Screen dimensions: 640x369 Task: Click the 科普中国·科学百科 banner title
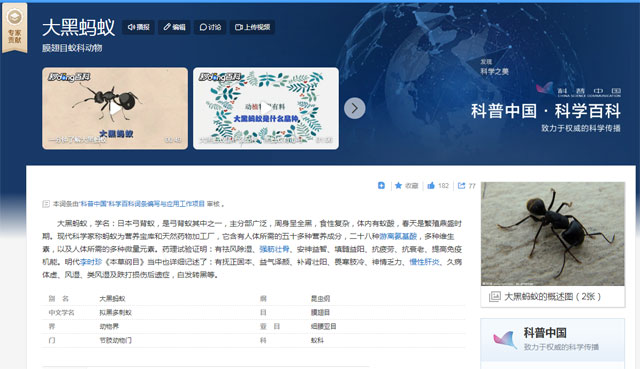pyautogui.click(x=545, y=111)
